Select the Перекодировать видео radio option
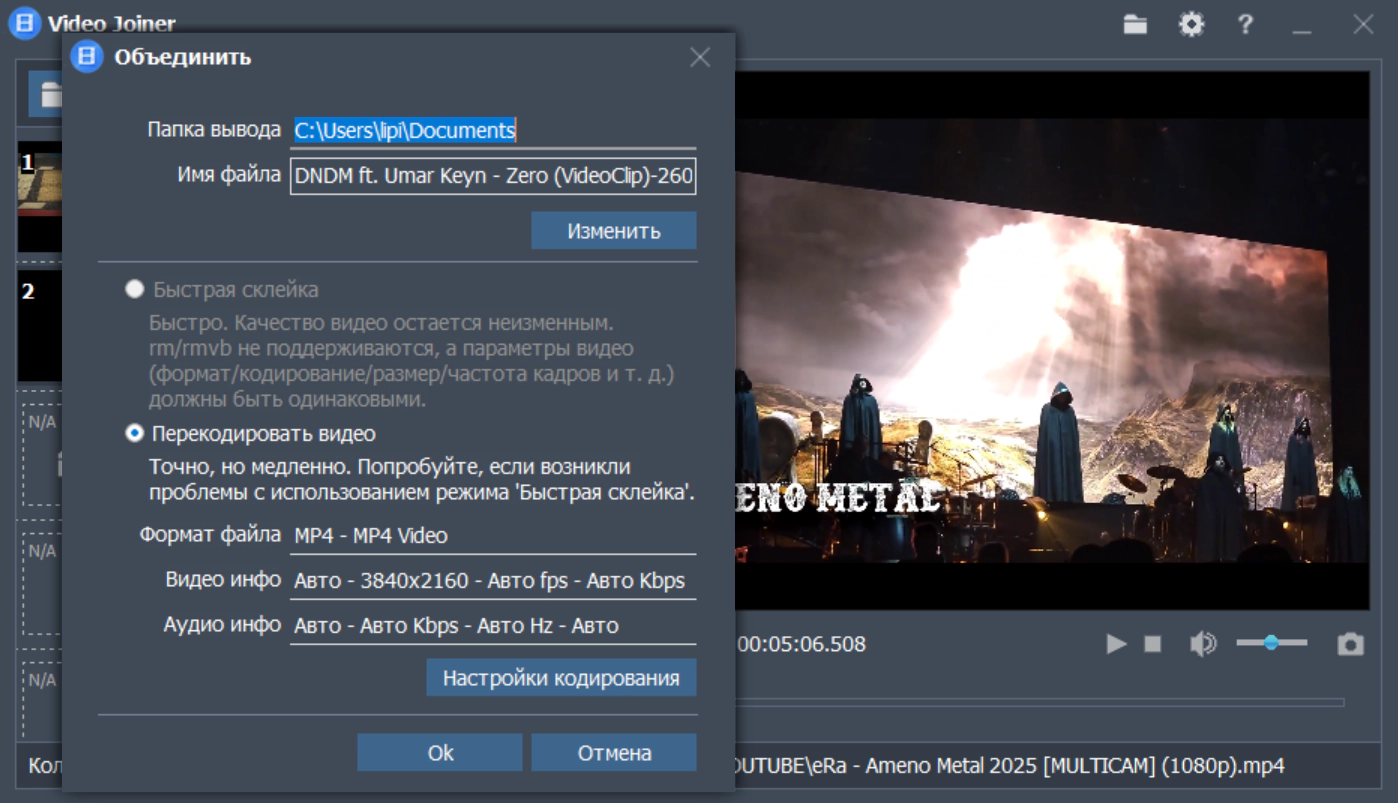Viewport: 1398px width, 803px height. 134,434
